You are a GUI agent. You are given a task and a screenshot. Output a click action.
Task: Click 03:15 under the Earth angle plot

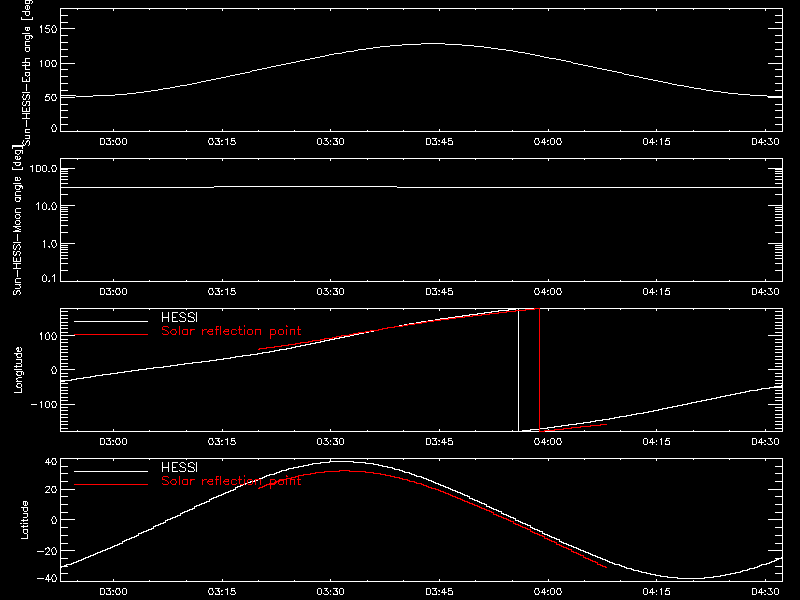(x=222, y=142)
